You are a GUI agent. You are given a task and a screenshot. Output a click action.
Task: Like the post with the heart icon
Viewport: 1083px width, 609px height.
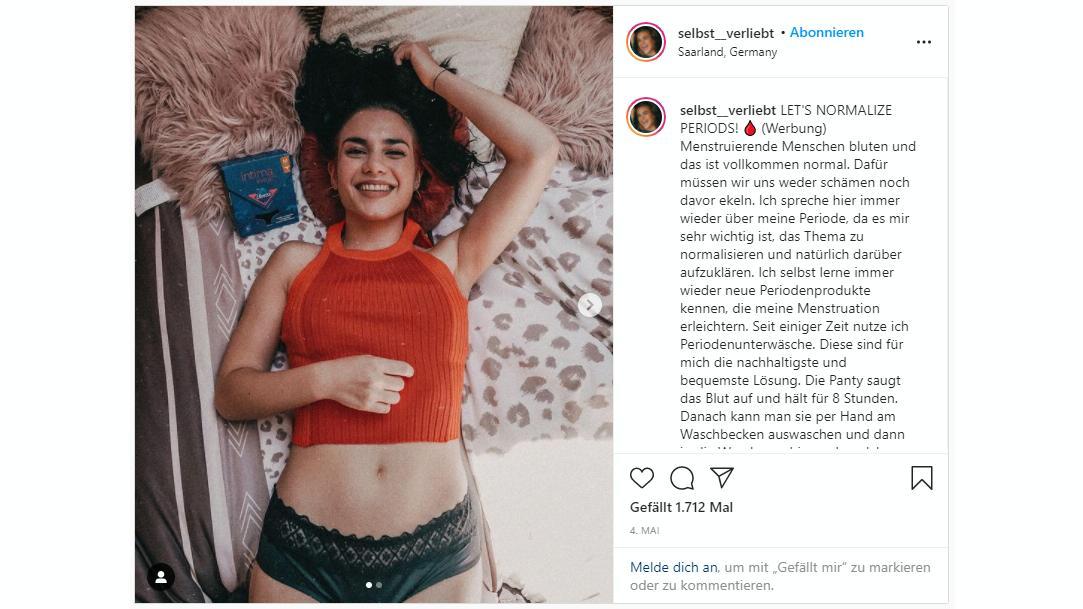click(642, 478)
